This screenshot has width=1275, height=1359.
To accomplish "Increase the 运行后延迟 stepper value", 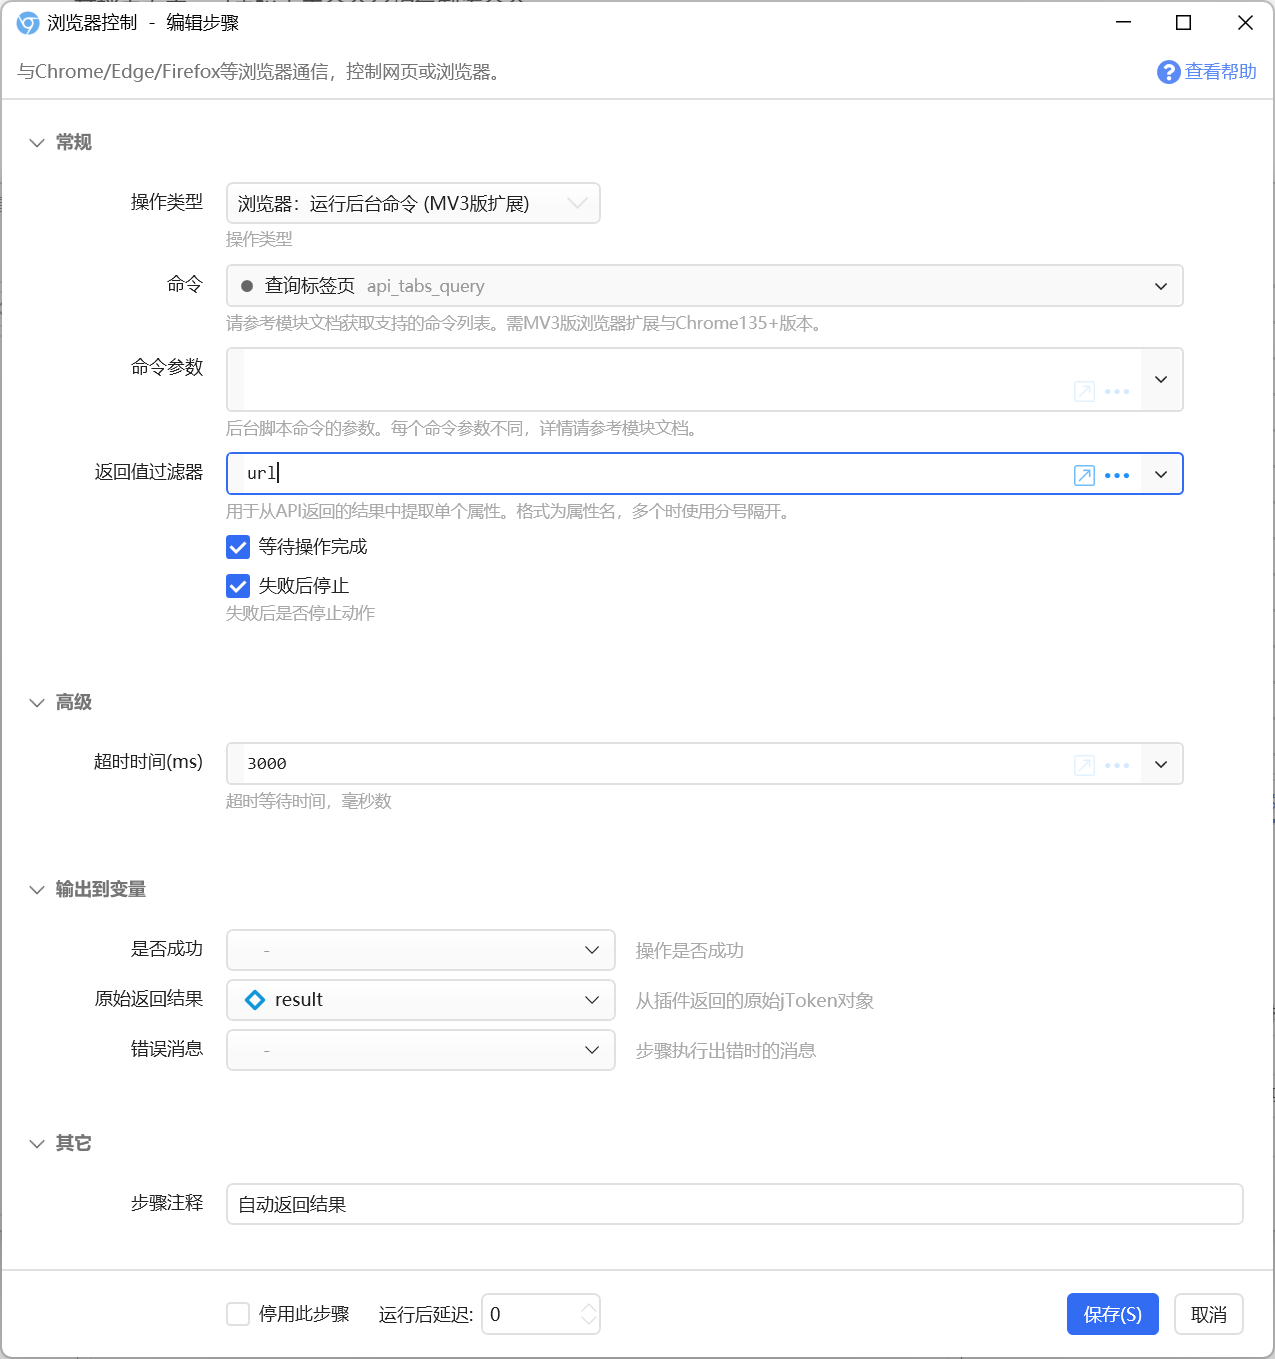I will pos(589,1306).
